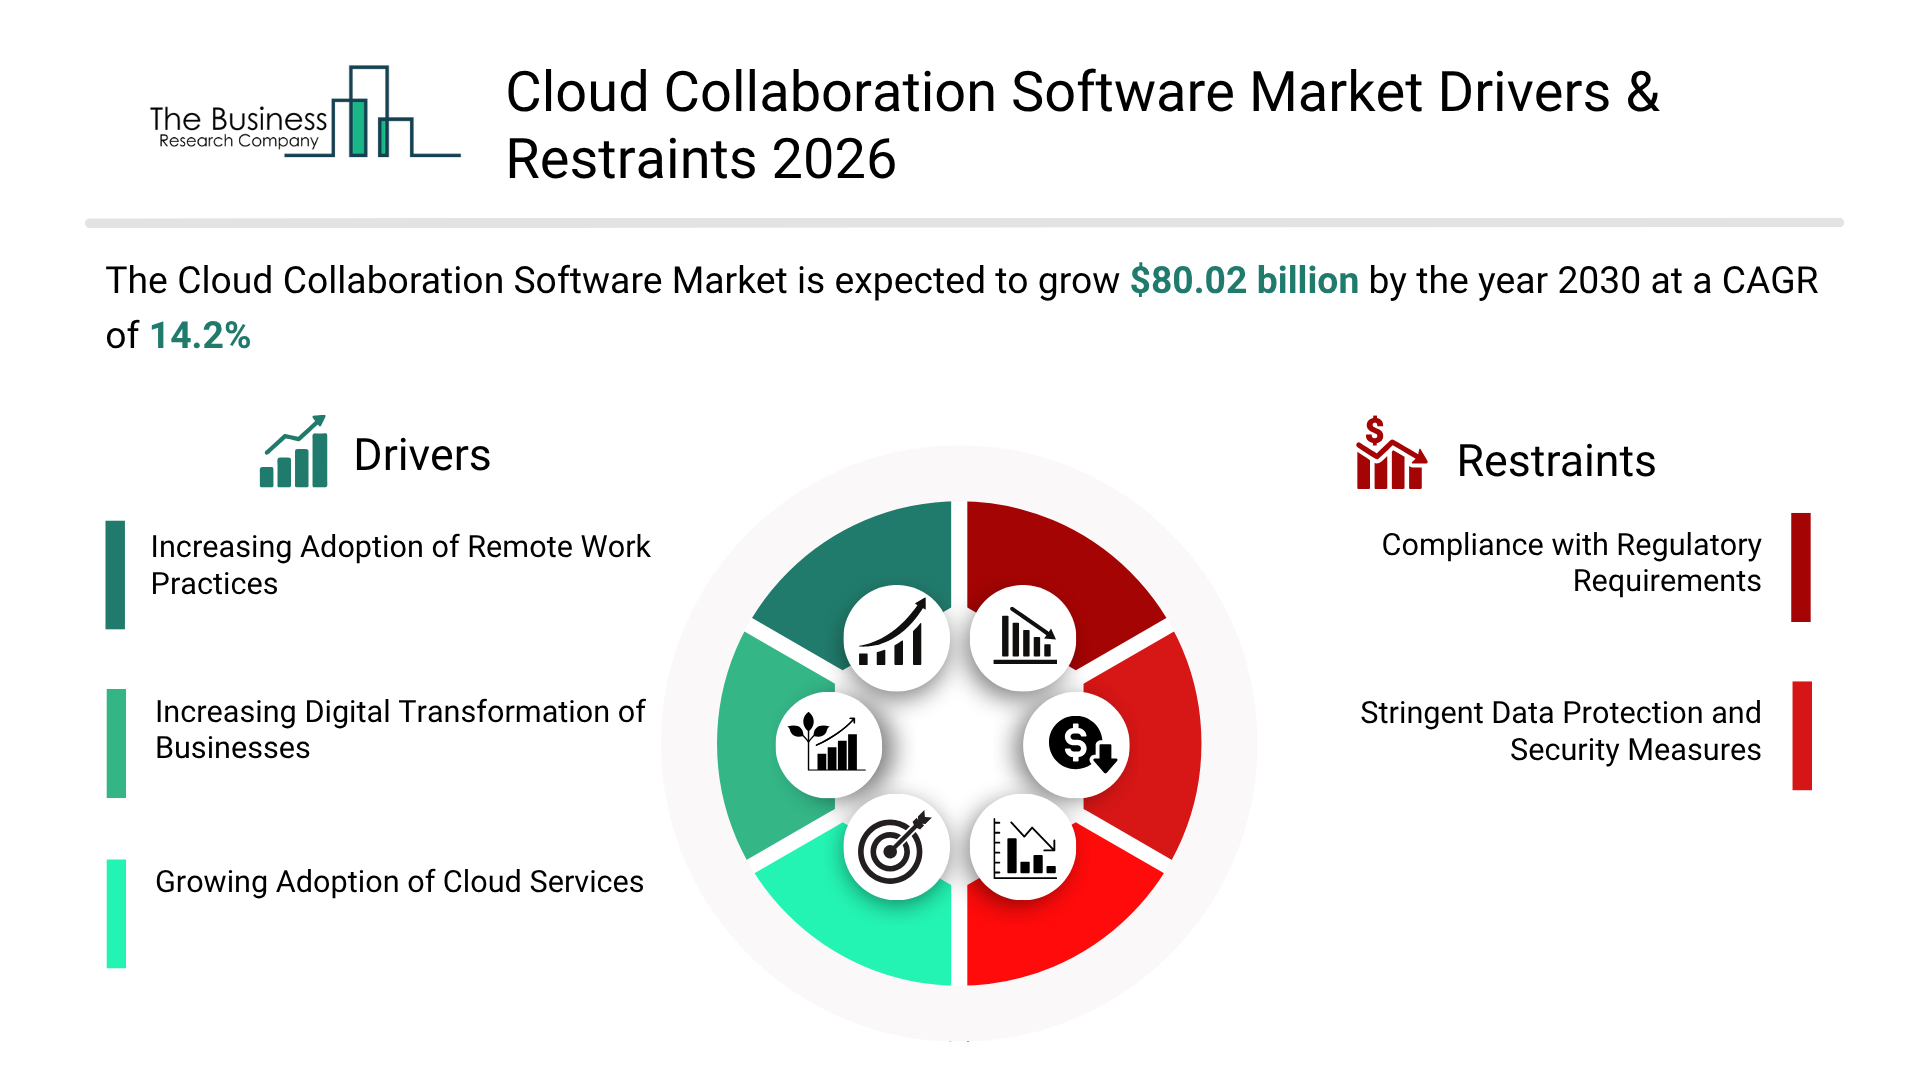
Task: Select the plant growth chart icon
Action: pos(830,744)
